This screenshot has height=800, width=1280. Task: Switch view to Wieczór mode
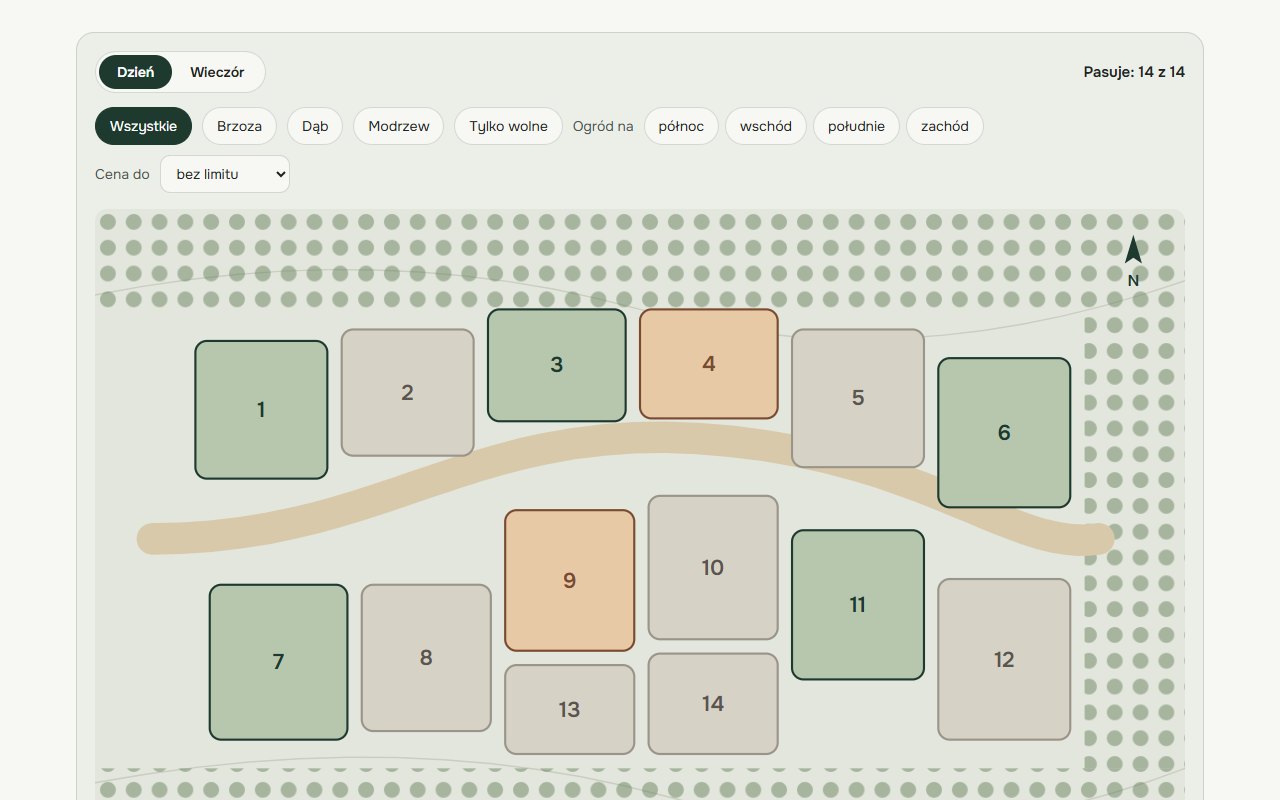(x=217, y=72)
